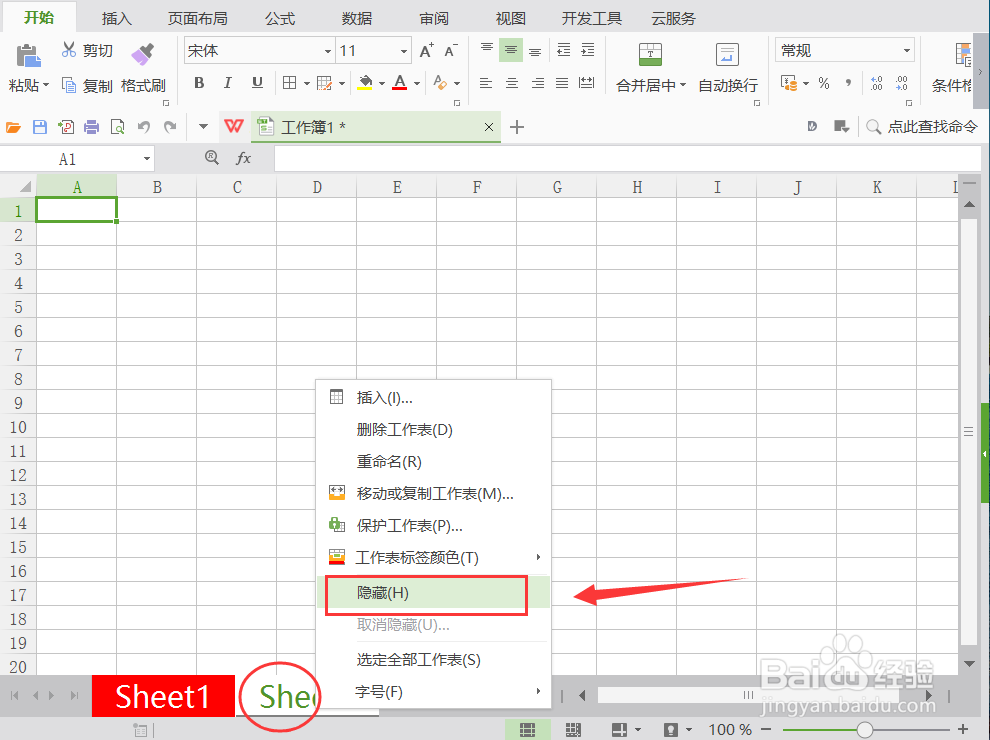Click the zoom magnifier beside fx
Screen dimensions: 990x740
(212, 157)
